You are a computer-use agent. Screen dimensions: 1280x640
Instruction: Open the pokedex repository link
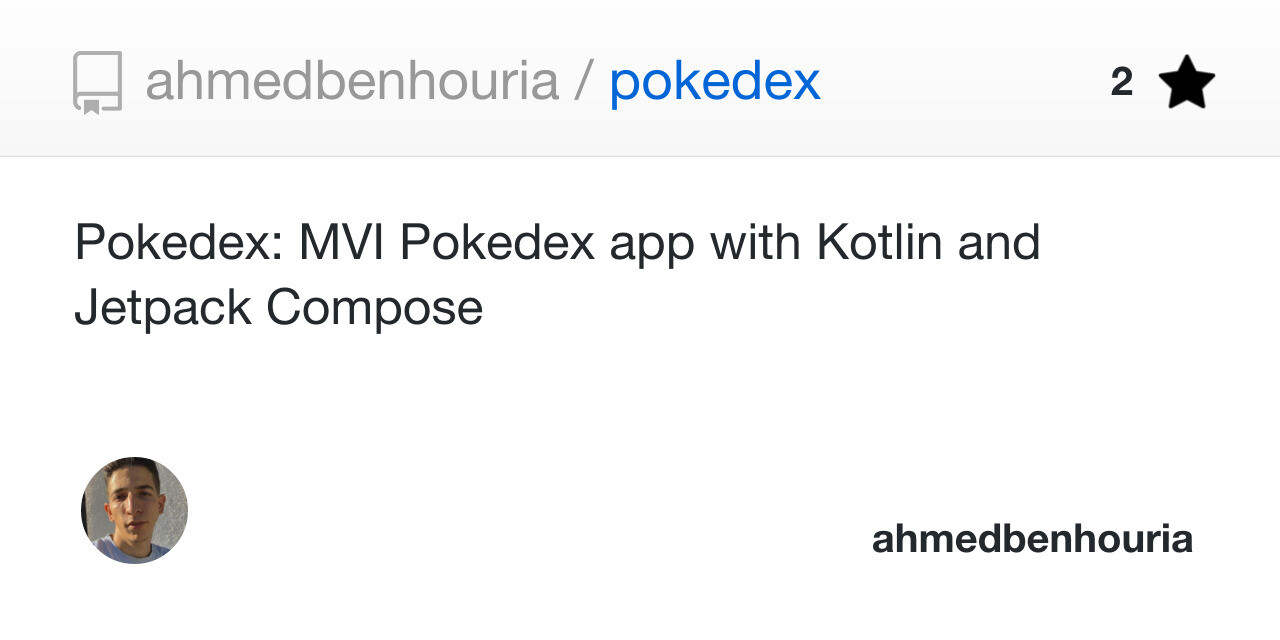click(714, 82)
